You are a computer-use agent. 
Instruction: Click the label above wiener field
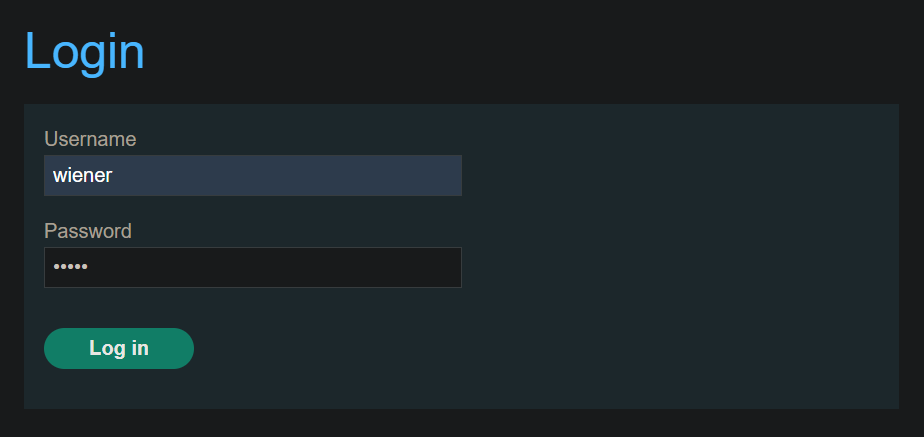90,140
